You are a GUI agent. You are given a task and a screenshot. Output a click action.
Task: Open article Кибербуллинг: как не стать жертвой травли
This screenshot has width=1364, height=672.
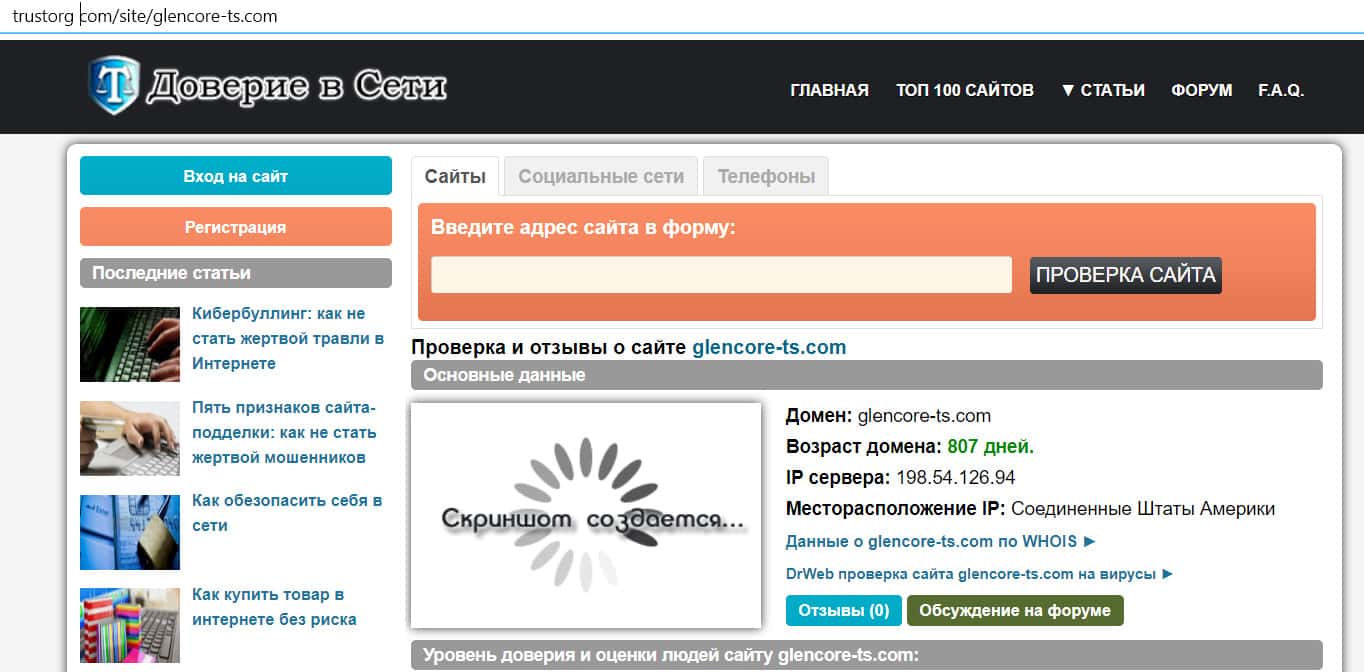point(288,338)
